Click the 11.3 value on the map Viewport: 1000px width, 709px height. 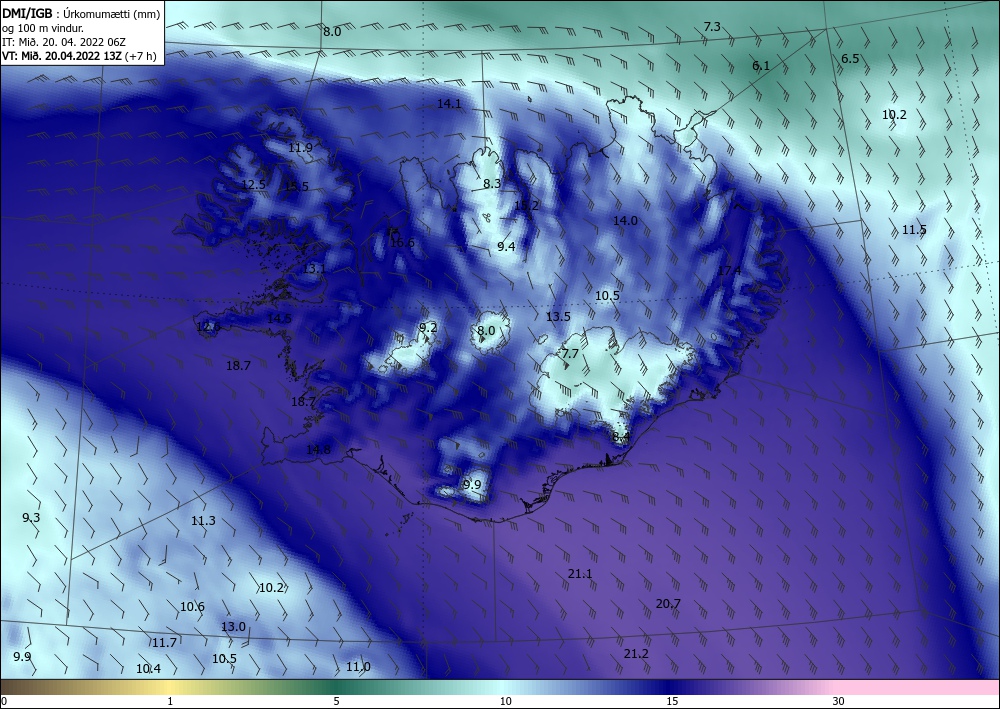point(203,521)
